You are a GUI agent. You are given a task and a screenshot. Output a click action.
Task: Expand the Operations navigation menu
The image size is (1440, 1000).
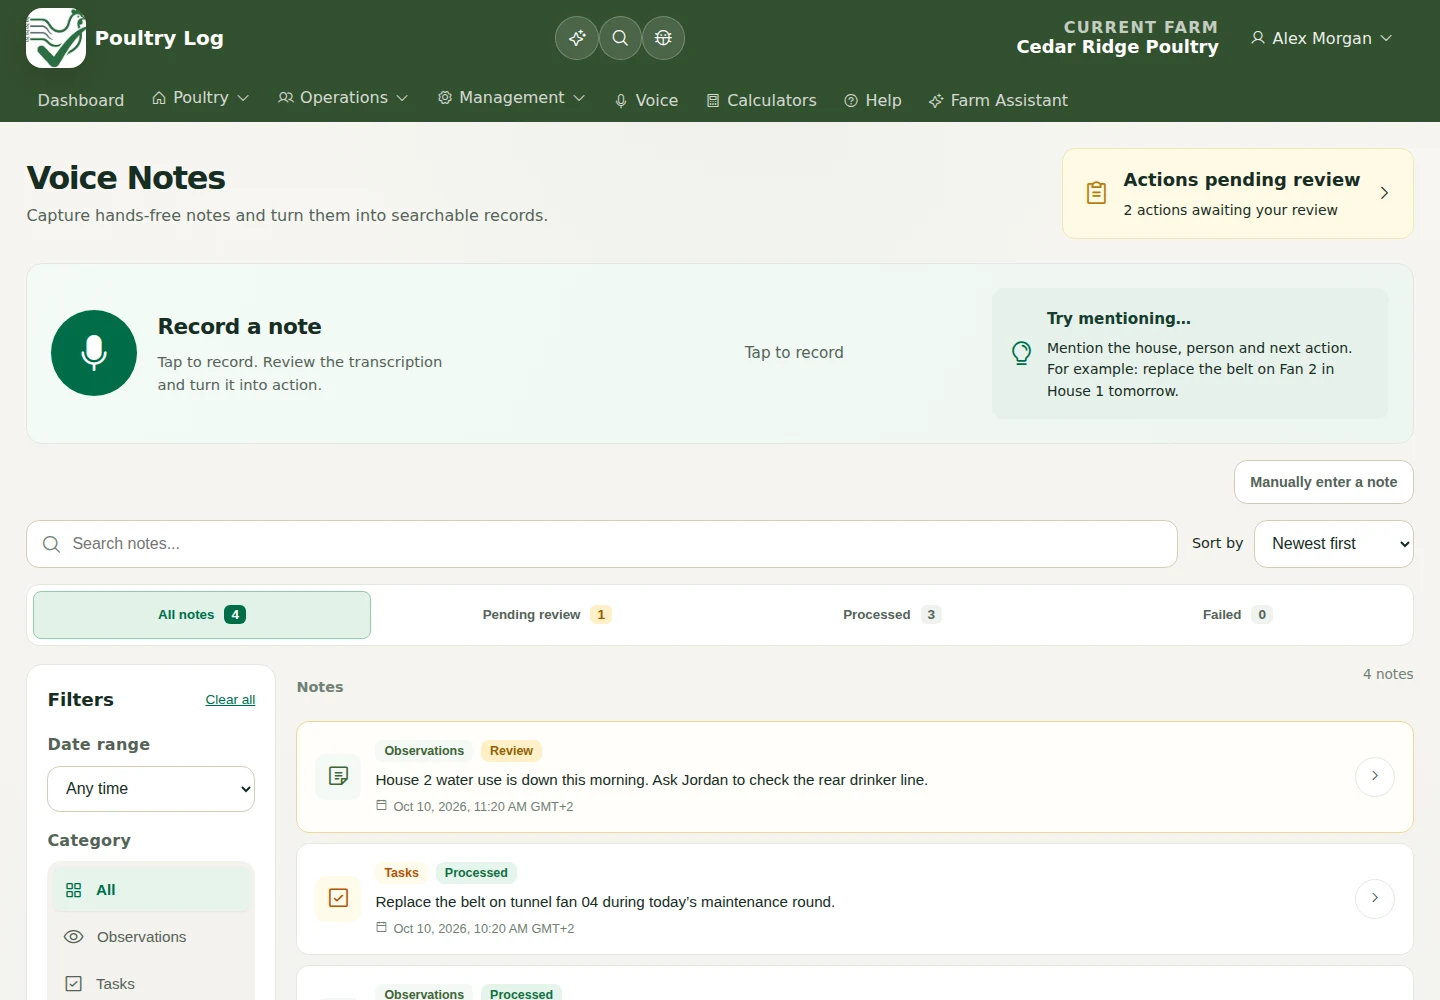click(x=343, y=98)
